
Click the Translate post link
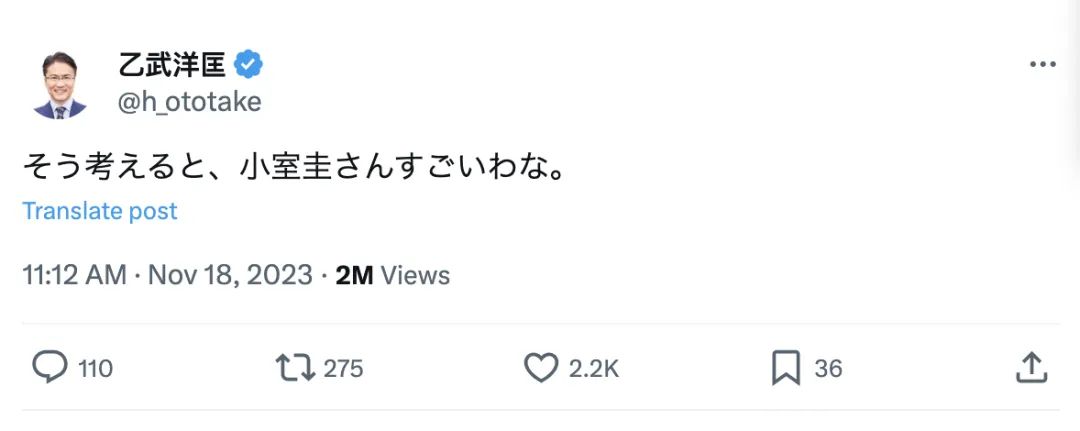(x=100, y=211)
